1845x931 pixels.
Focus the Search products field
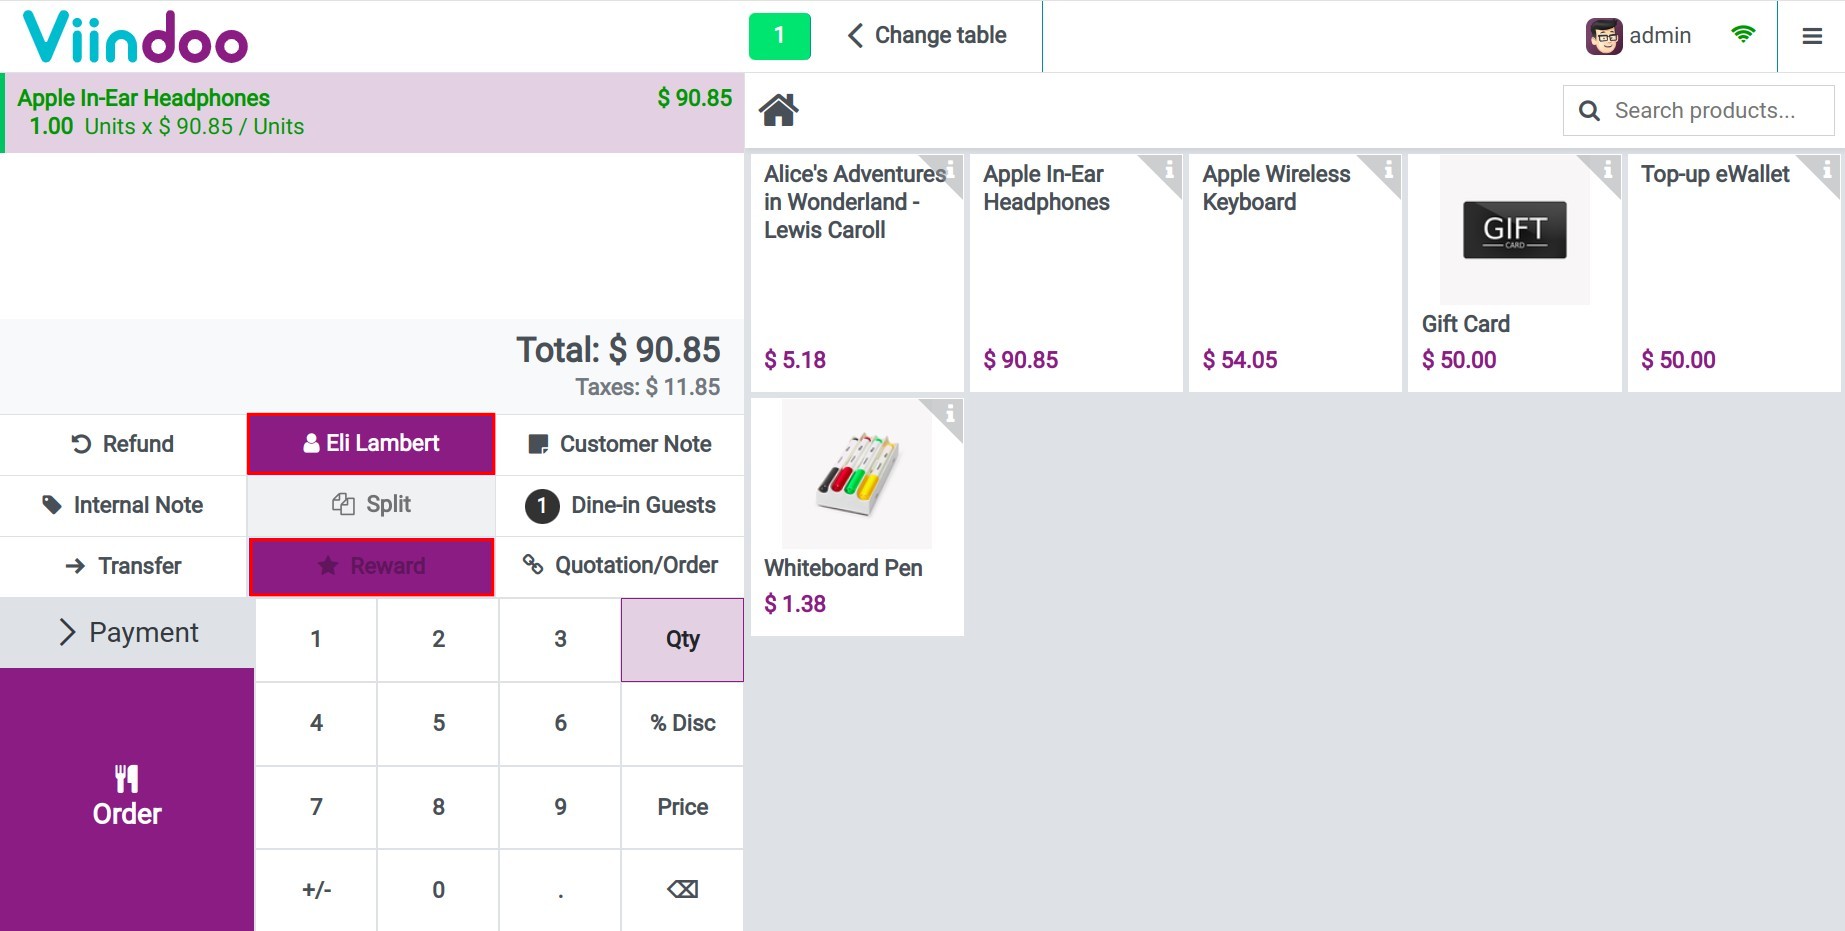pos(1698,111)
